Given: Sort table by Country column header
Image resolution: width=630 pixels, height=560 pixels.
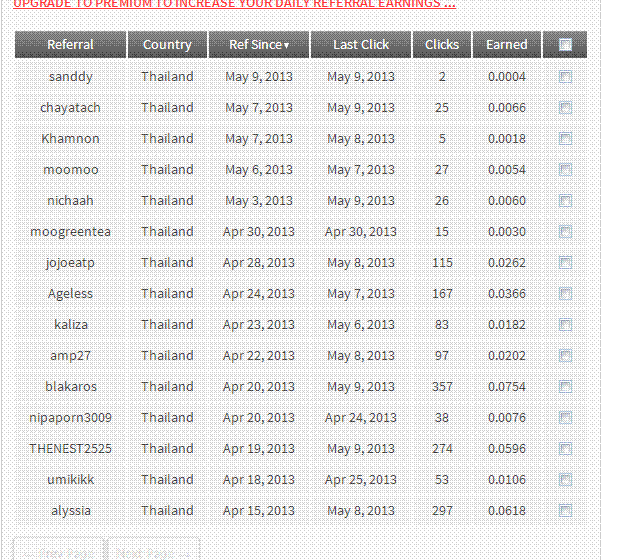Looking at the screenshot, I should click(x=167, y=45).
